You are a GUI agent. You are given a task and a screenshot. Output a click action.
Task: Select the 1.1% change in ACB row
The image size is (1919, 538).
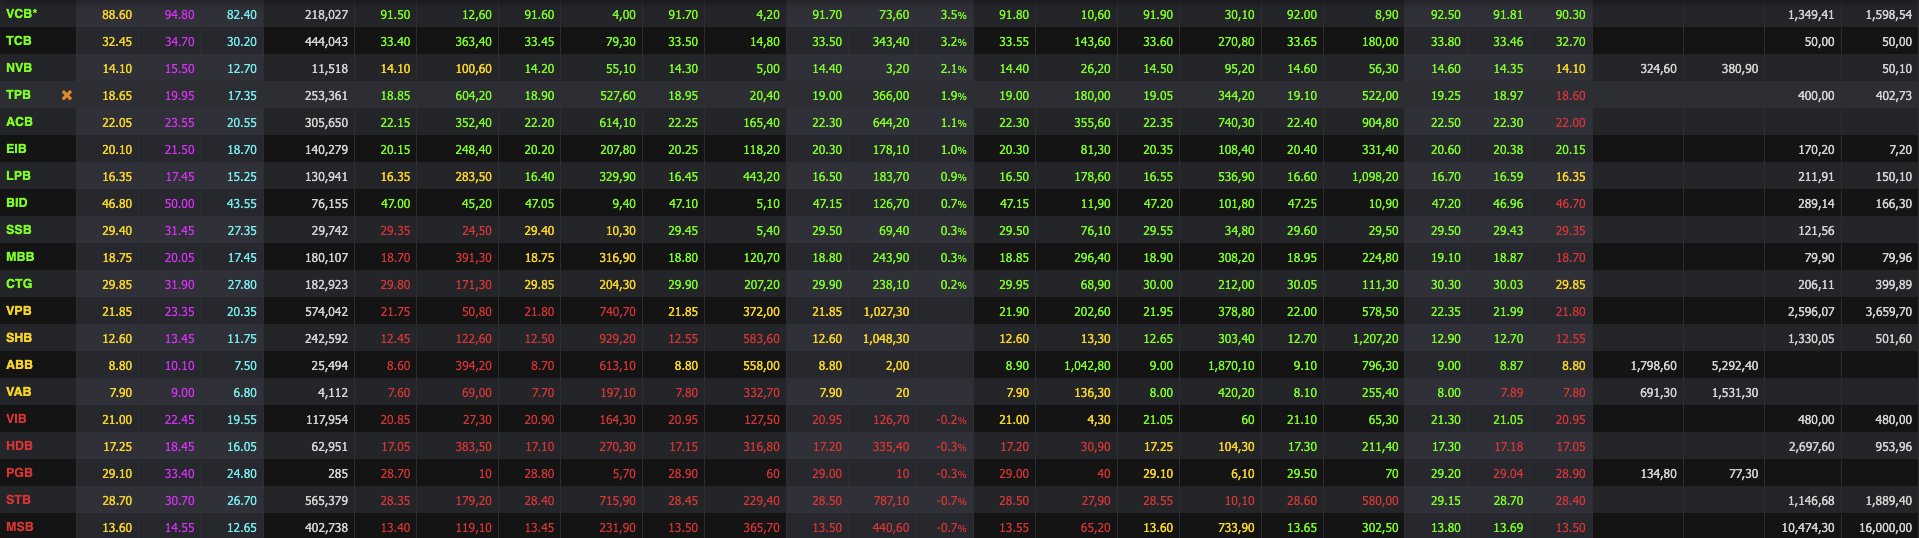[953, 123]
